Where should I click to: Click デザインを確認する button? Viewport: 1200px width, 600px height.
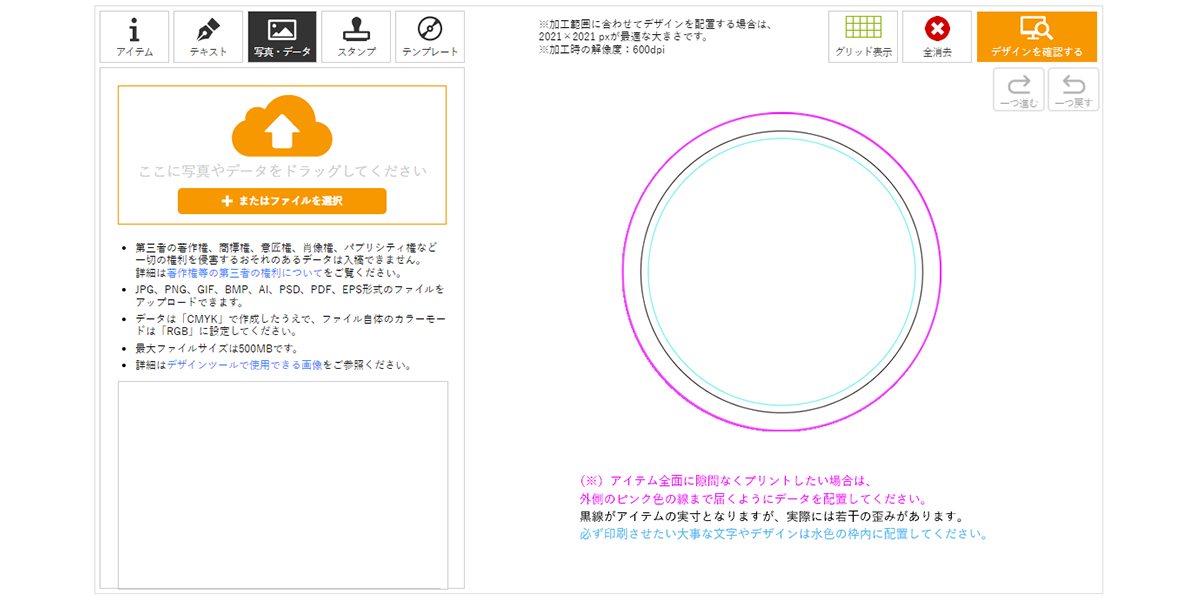pyautogui.click(x=1037, y=37)
